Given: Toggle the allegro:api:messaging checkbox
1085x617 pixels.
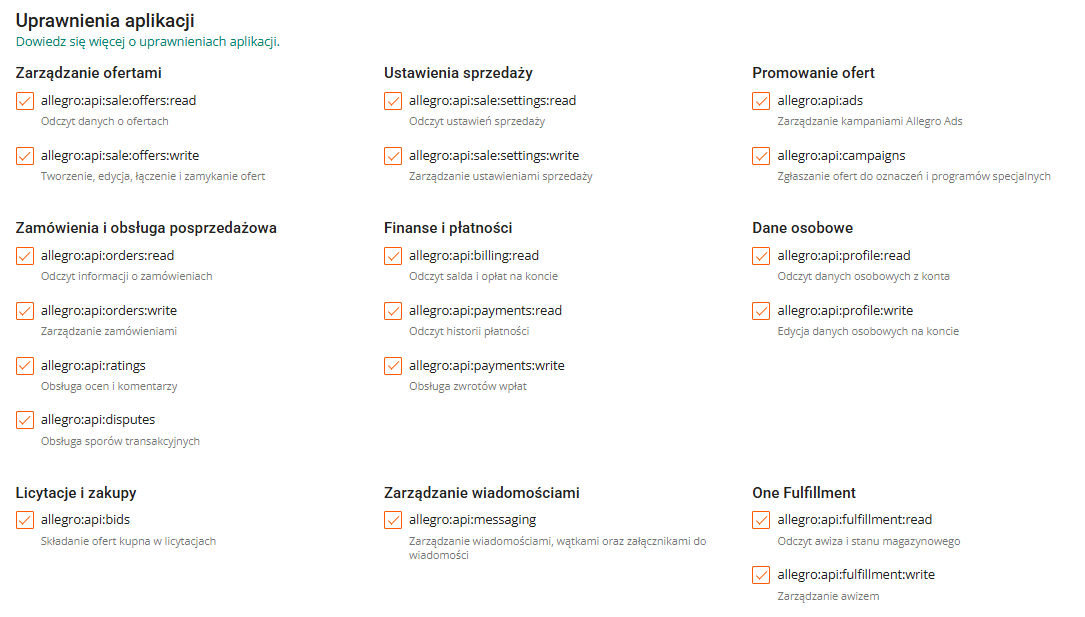Looking at the screenshot, I should click(x=393, y=520).
